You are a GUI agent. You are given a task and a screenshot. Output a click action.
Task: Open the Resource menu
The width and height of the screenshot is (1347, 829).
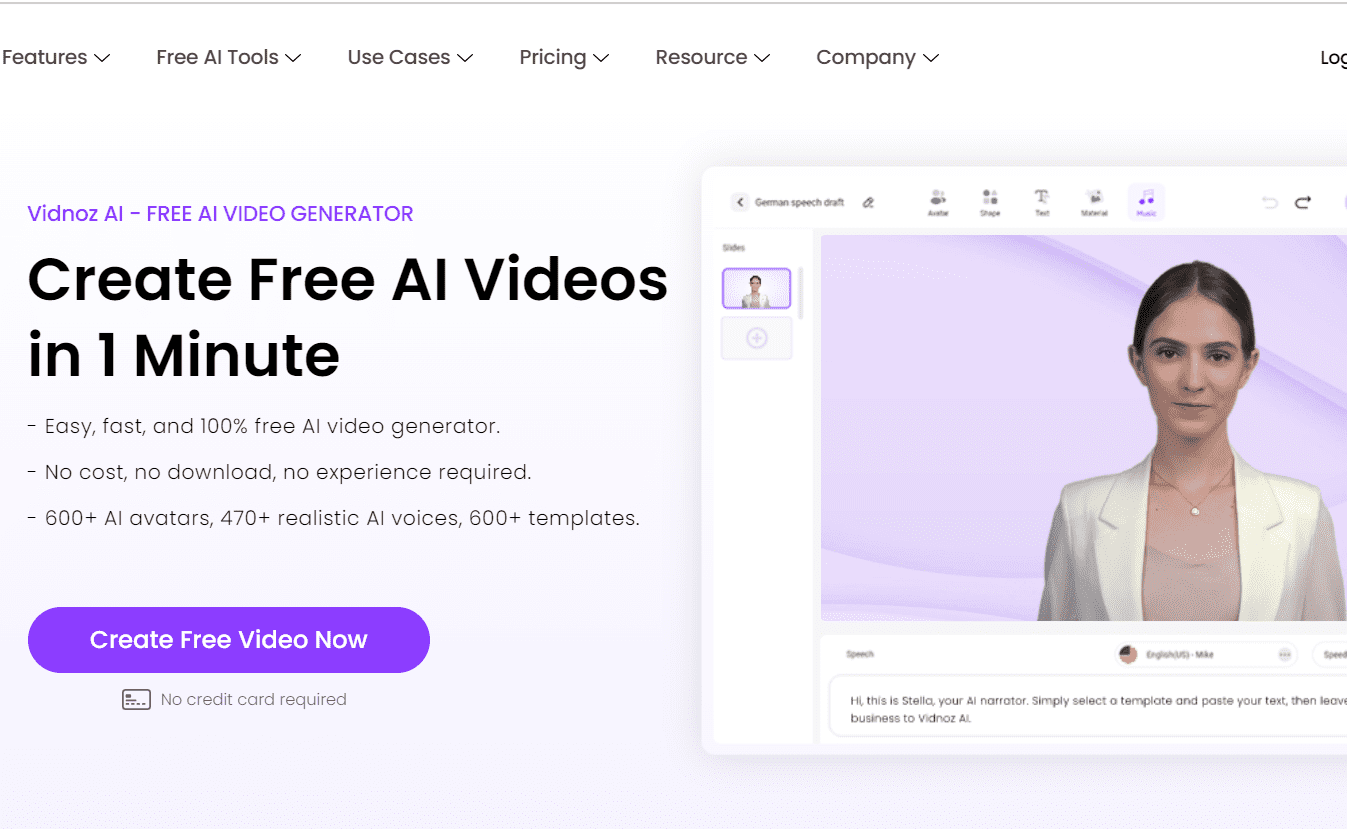[712, 57]
